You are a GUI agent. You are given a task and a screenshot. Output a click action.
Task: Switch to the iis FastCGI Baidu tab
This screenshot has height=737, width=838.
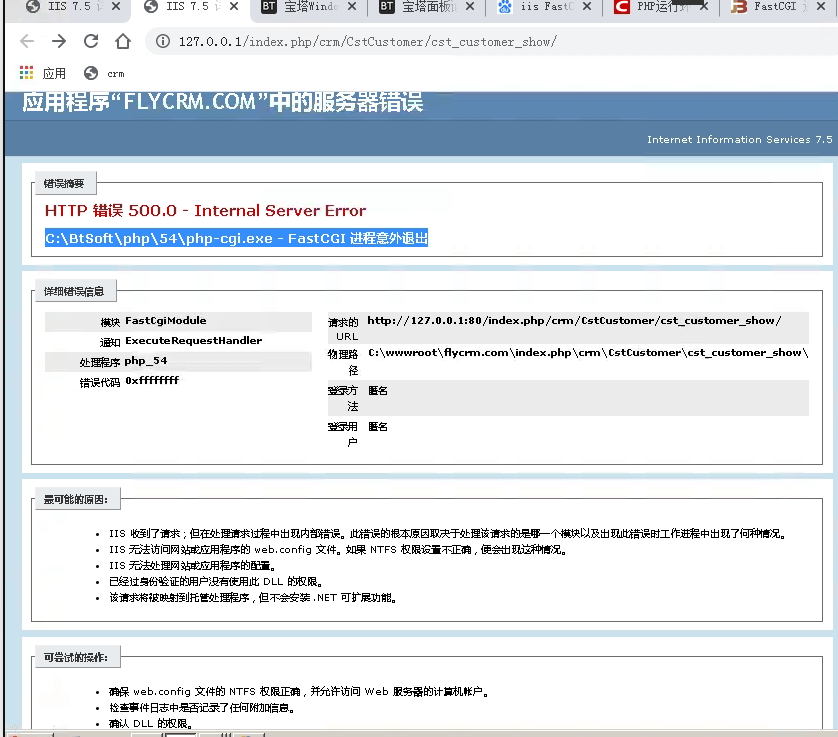coord(545,7)
